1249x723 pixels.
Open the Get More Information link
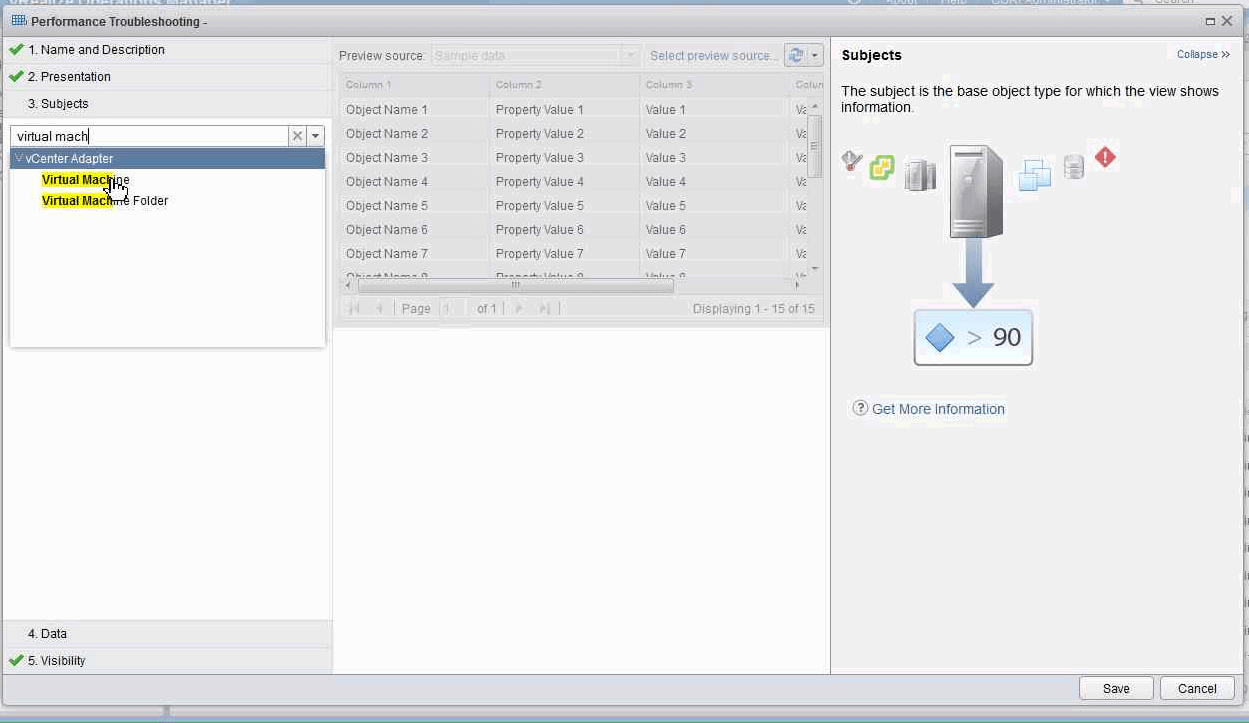[x=938, y=409]
